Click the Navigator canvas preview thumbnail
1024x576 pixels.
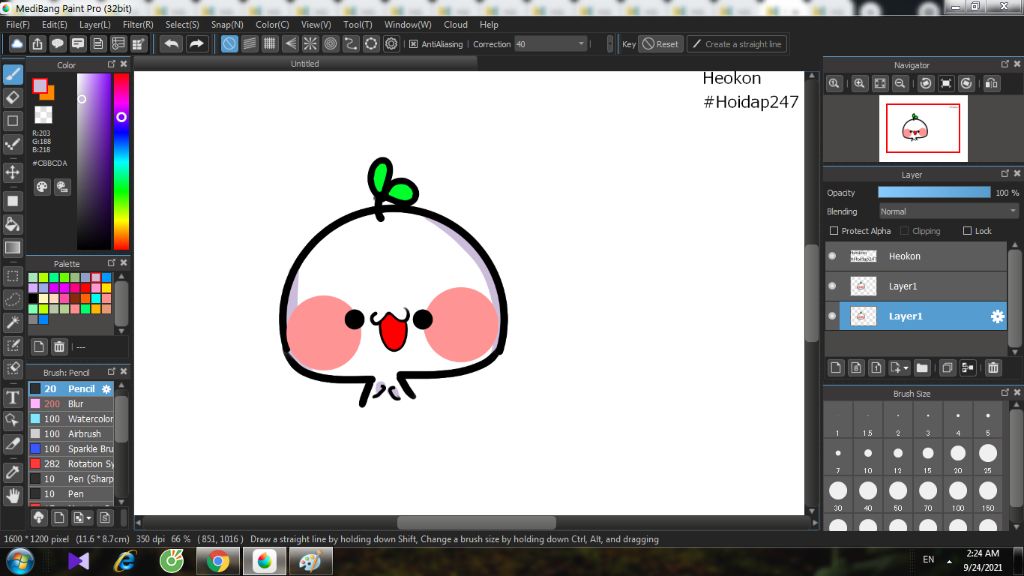pyautogui.click(x=923, y=128)
